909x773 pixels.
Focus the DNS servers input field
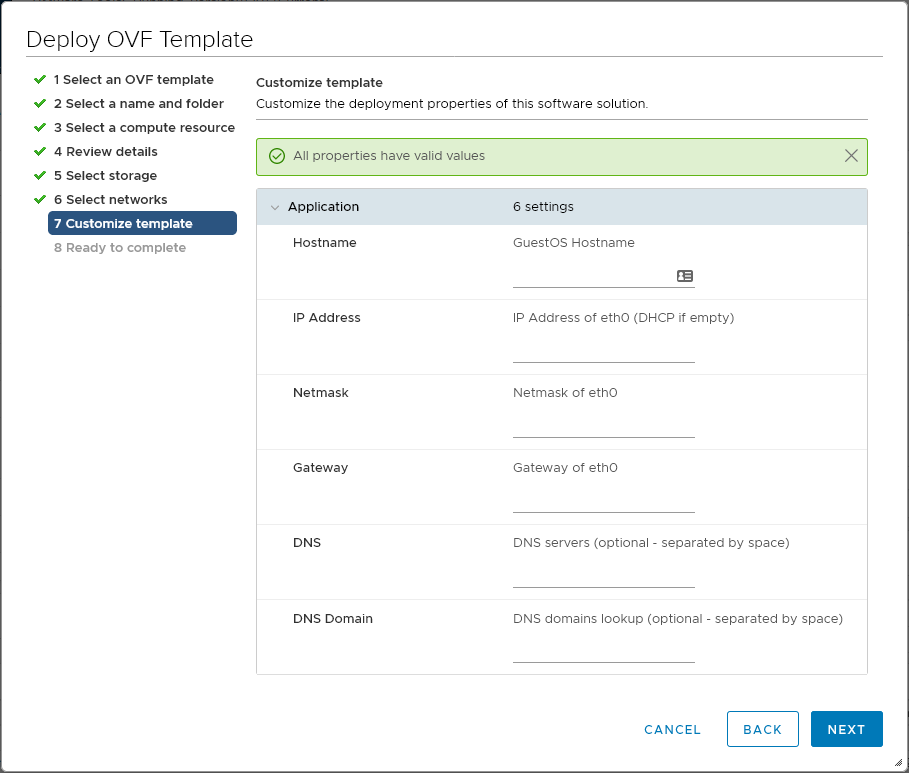[x=603, y=576]
